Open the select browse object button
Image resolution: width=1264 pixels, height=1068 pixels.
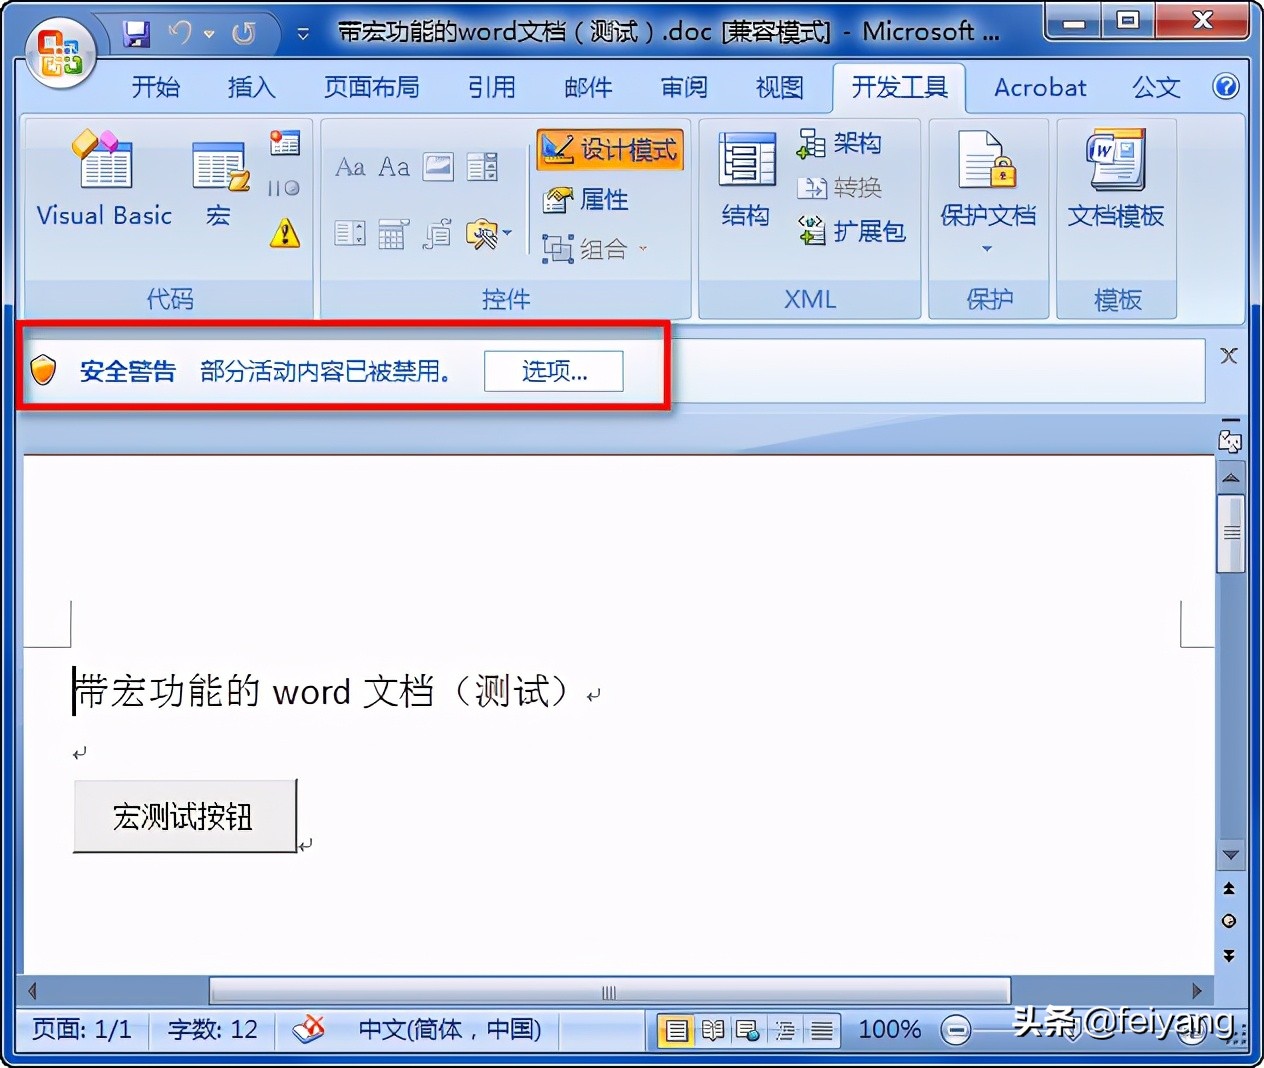[1229, 921]
